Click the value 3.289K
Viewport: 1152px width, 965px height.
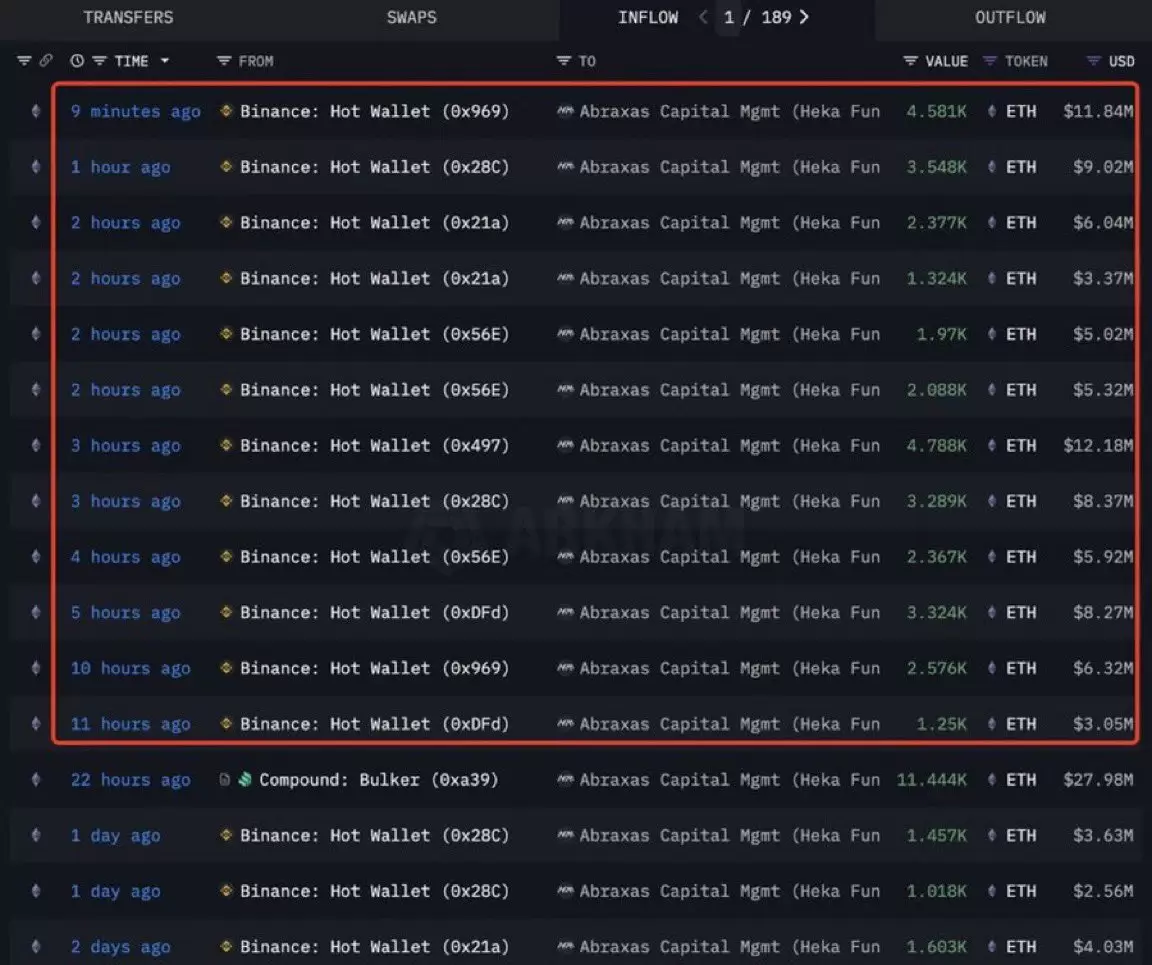coord(936,501)
